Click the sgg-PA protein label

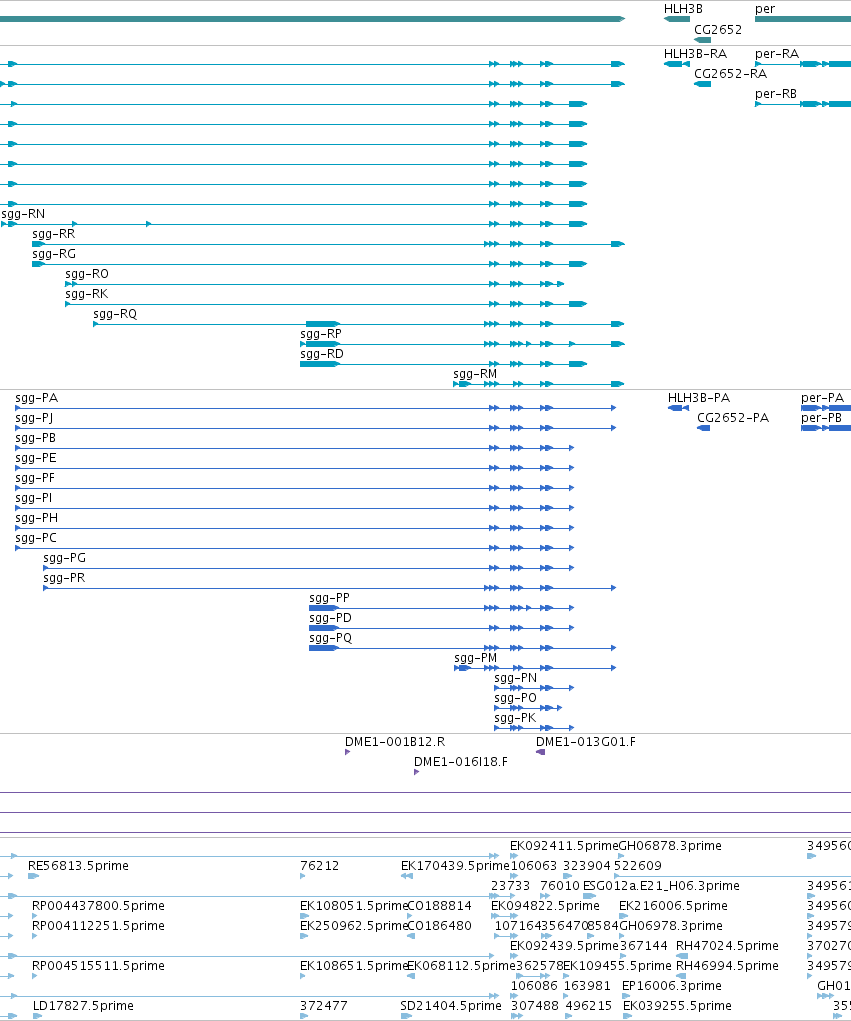point(36,398)
